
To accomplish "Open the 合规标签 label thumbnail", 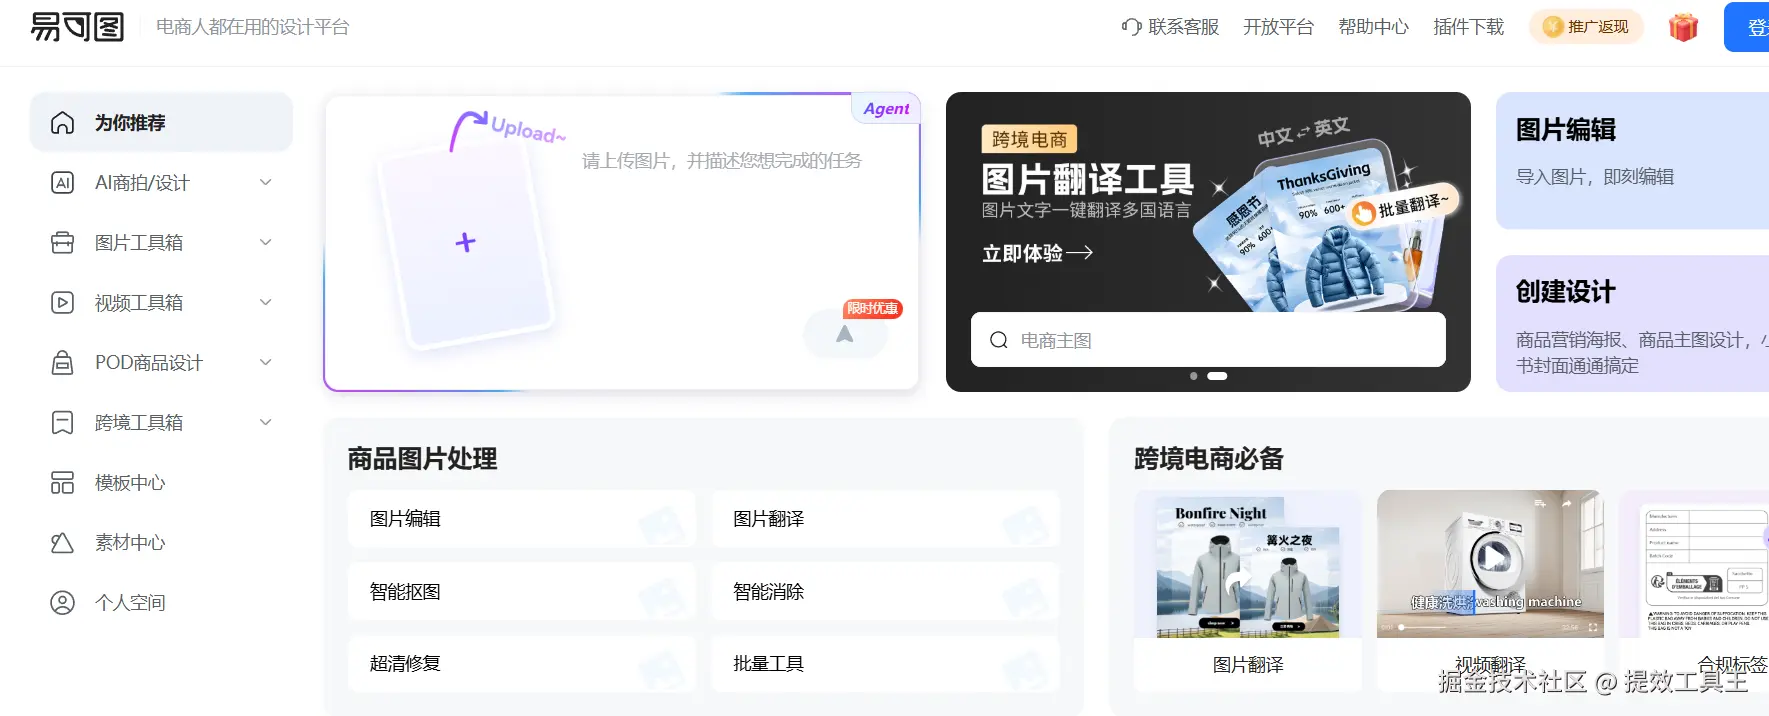I will [1694, 565].
